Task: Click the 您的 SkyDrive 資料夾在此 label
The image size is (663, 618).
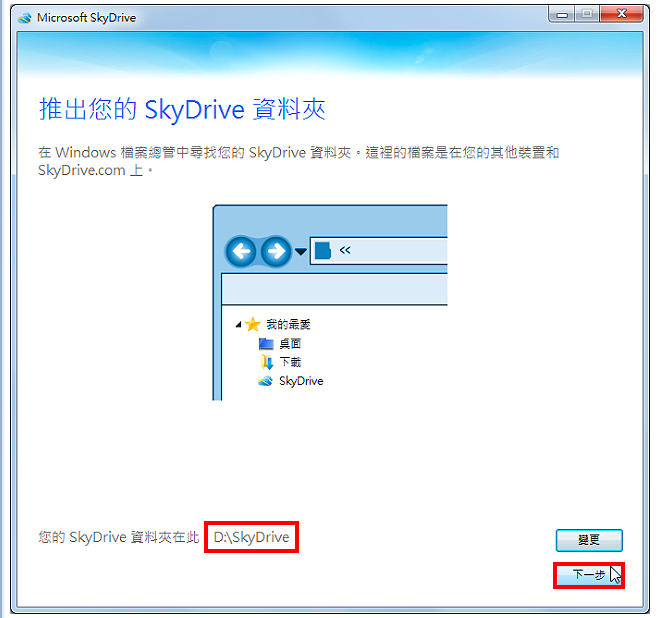Action: 118,537
